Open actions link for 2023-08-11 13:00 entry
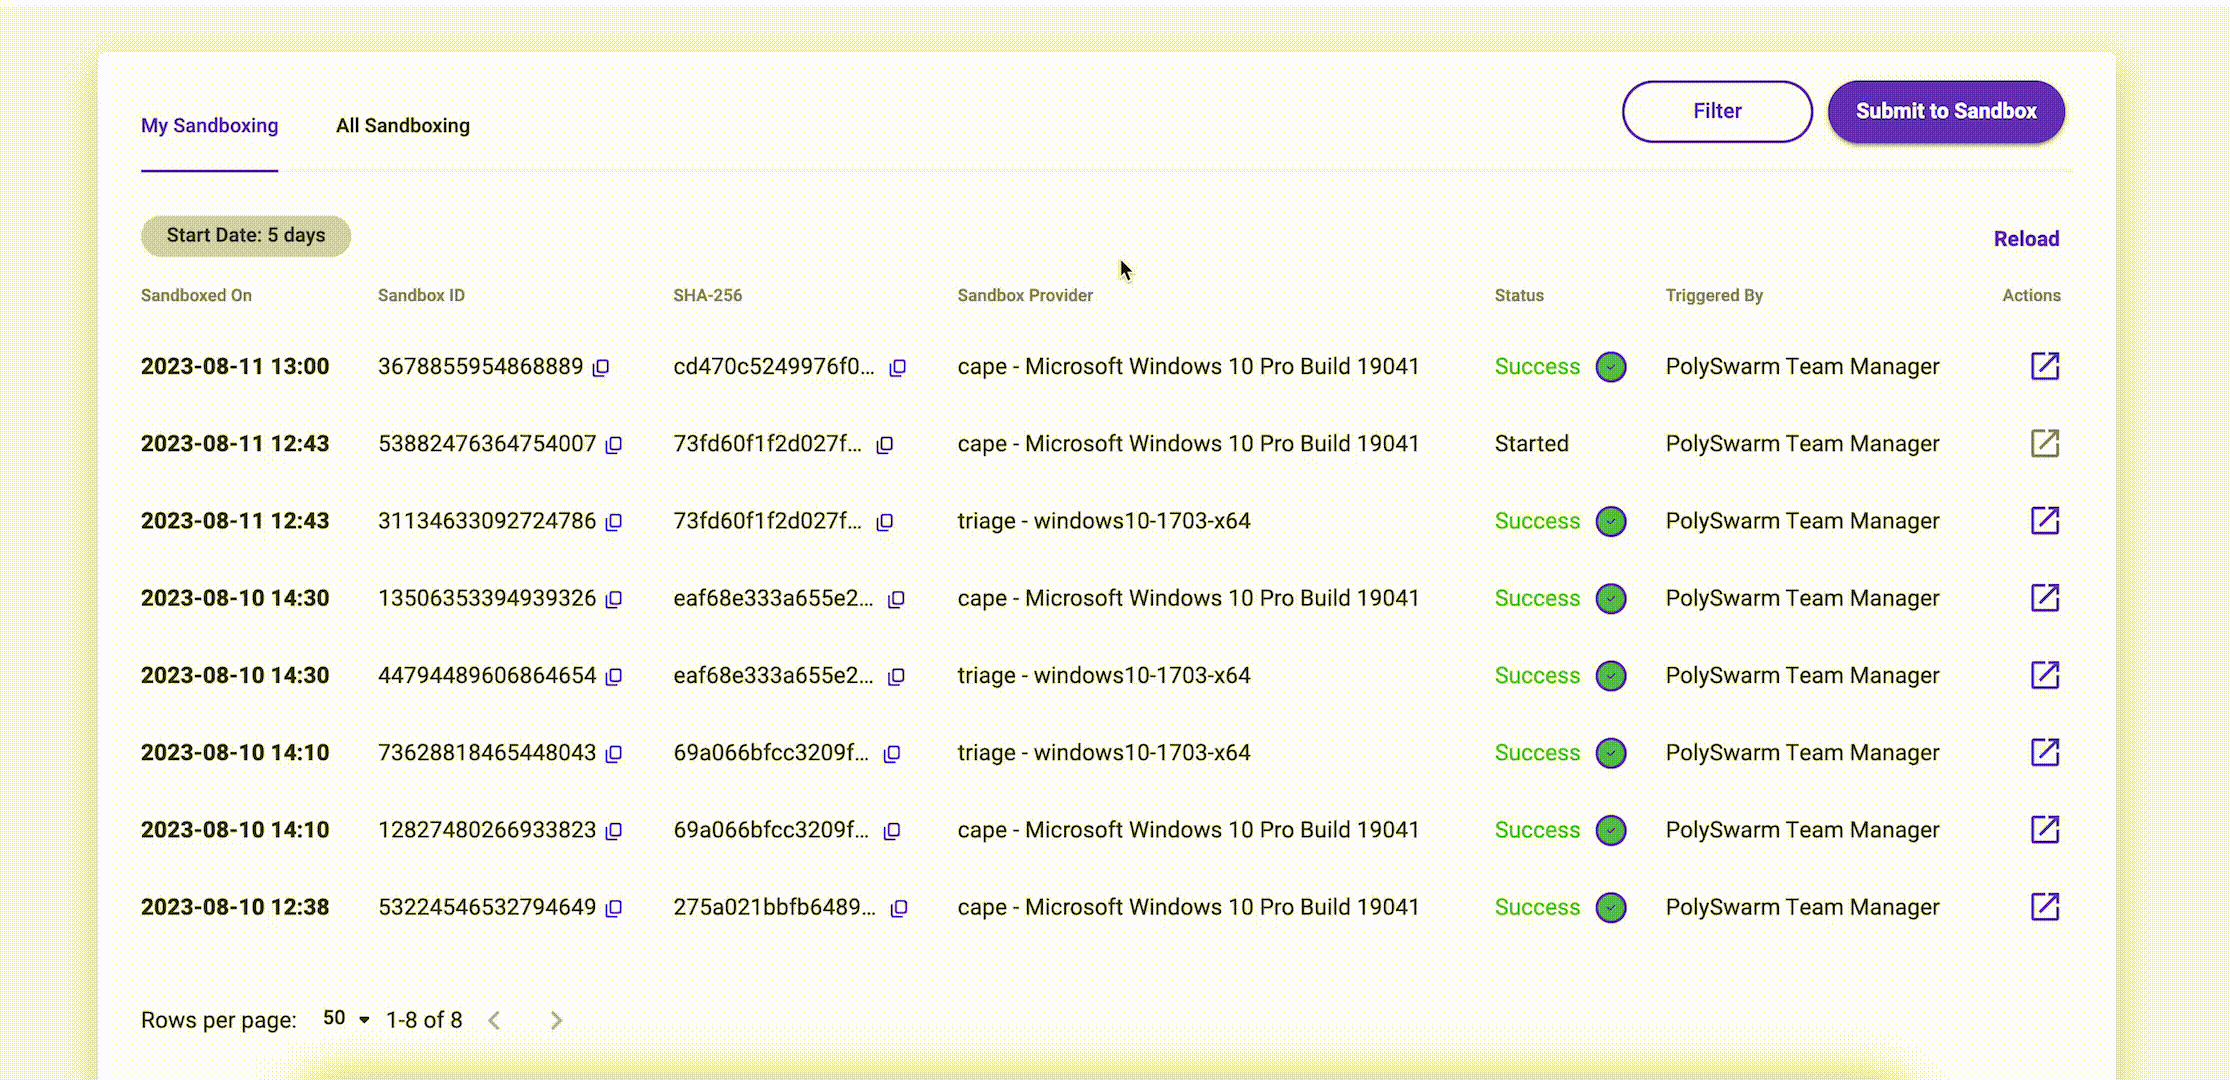The height and width of the screenshot is (1080, 2230). 2045,366
